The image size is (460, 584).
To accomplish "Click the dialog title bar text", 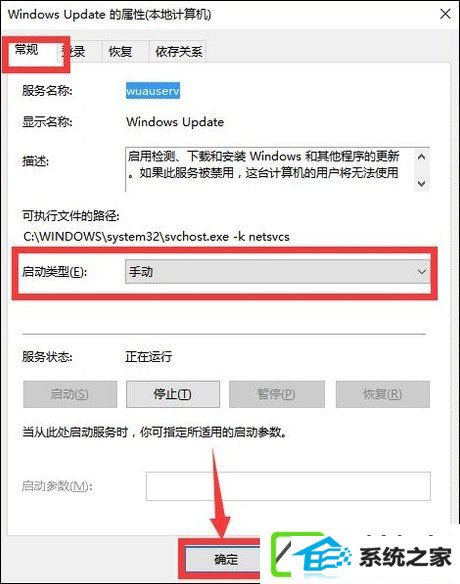I will pyautogui.click(x=110, y=15).
